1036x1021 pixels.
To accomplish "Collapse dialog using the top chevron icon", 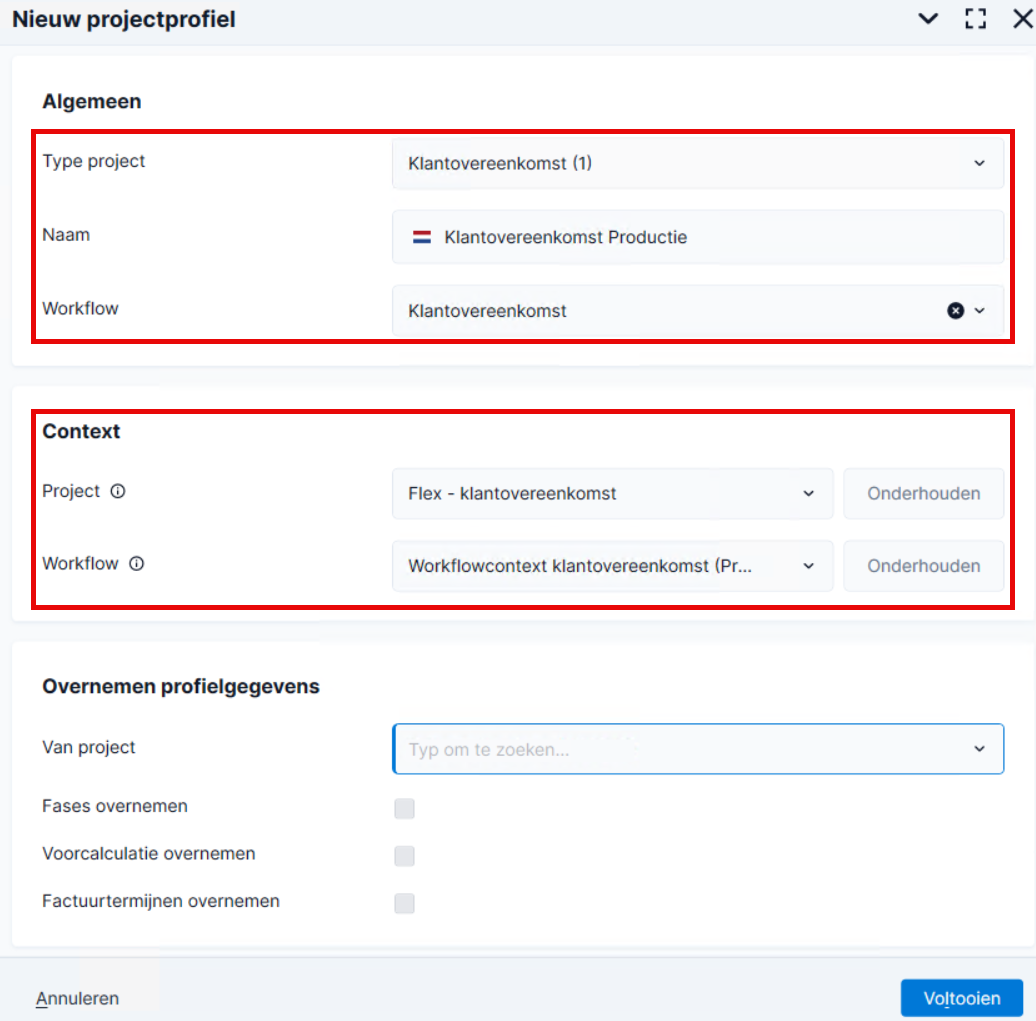I will (x=928, y=19).
